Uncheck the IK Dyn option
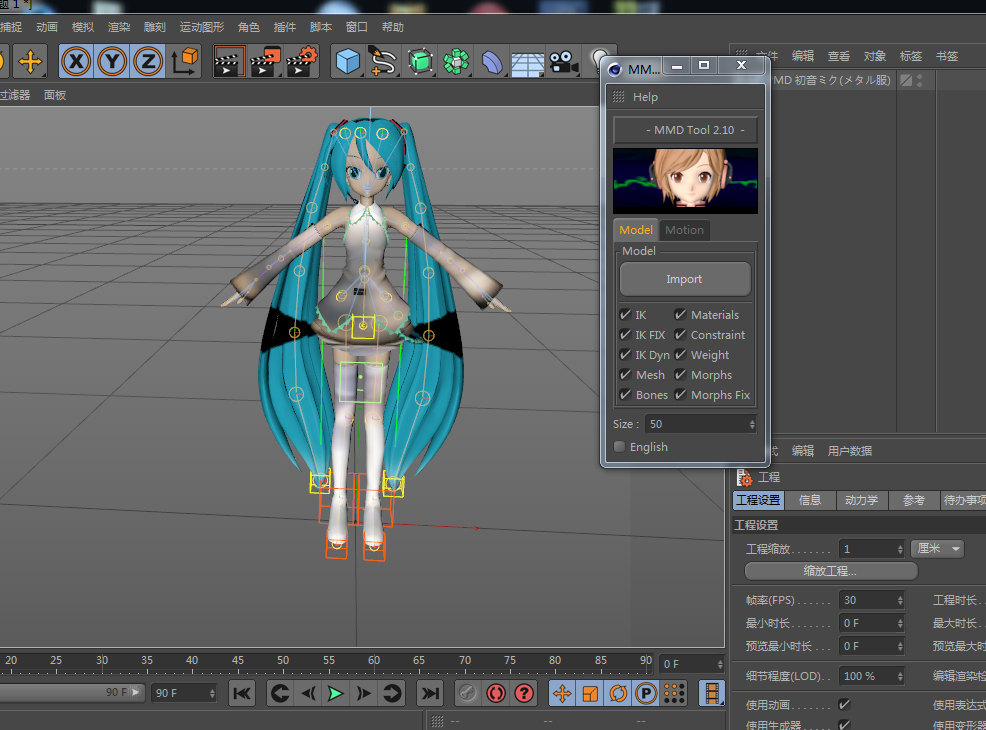Image resolution: width=986 pixels, height=730 pixels. point(625,355)
